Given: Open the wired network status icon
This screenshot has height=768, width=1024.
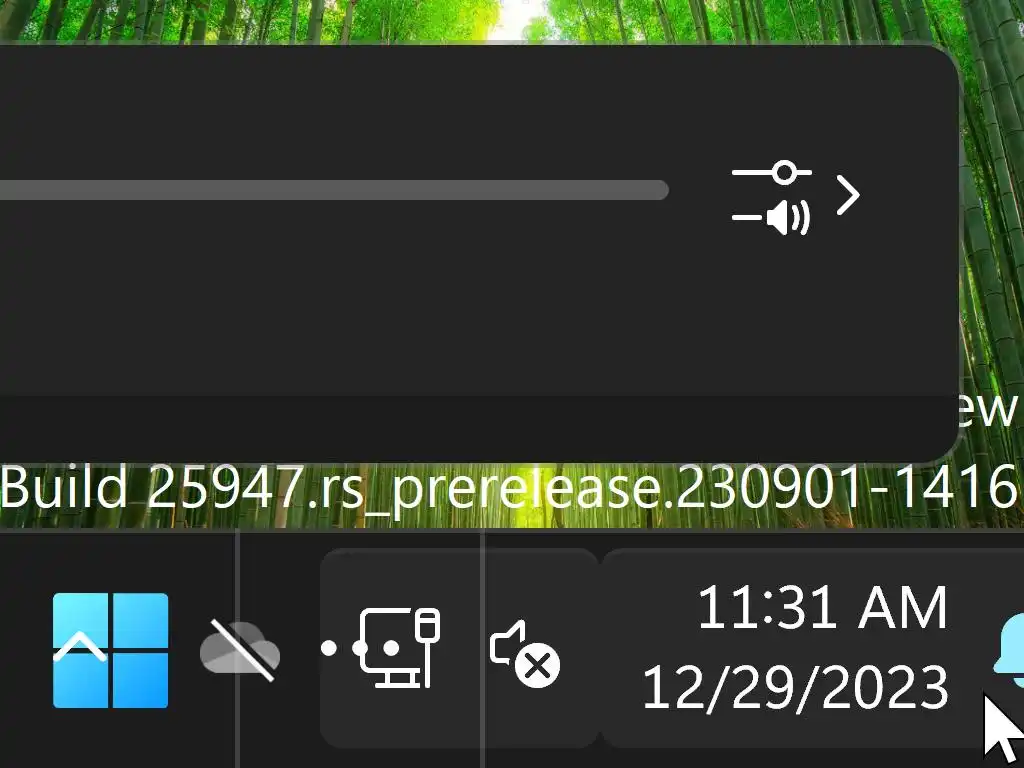Looking at the screenshot, I should 400,648.
